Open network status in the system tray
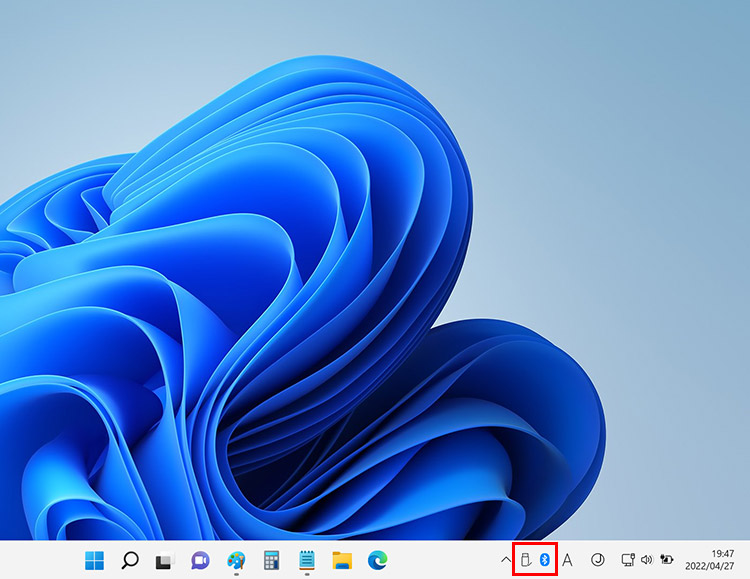The height and width of the screenshot is (579, 750). tap(627, 560)
